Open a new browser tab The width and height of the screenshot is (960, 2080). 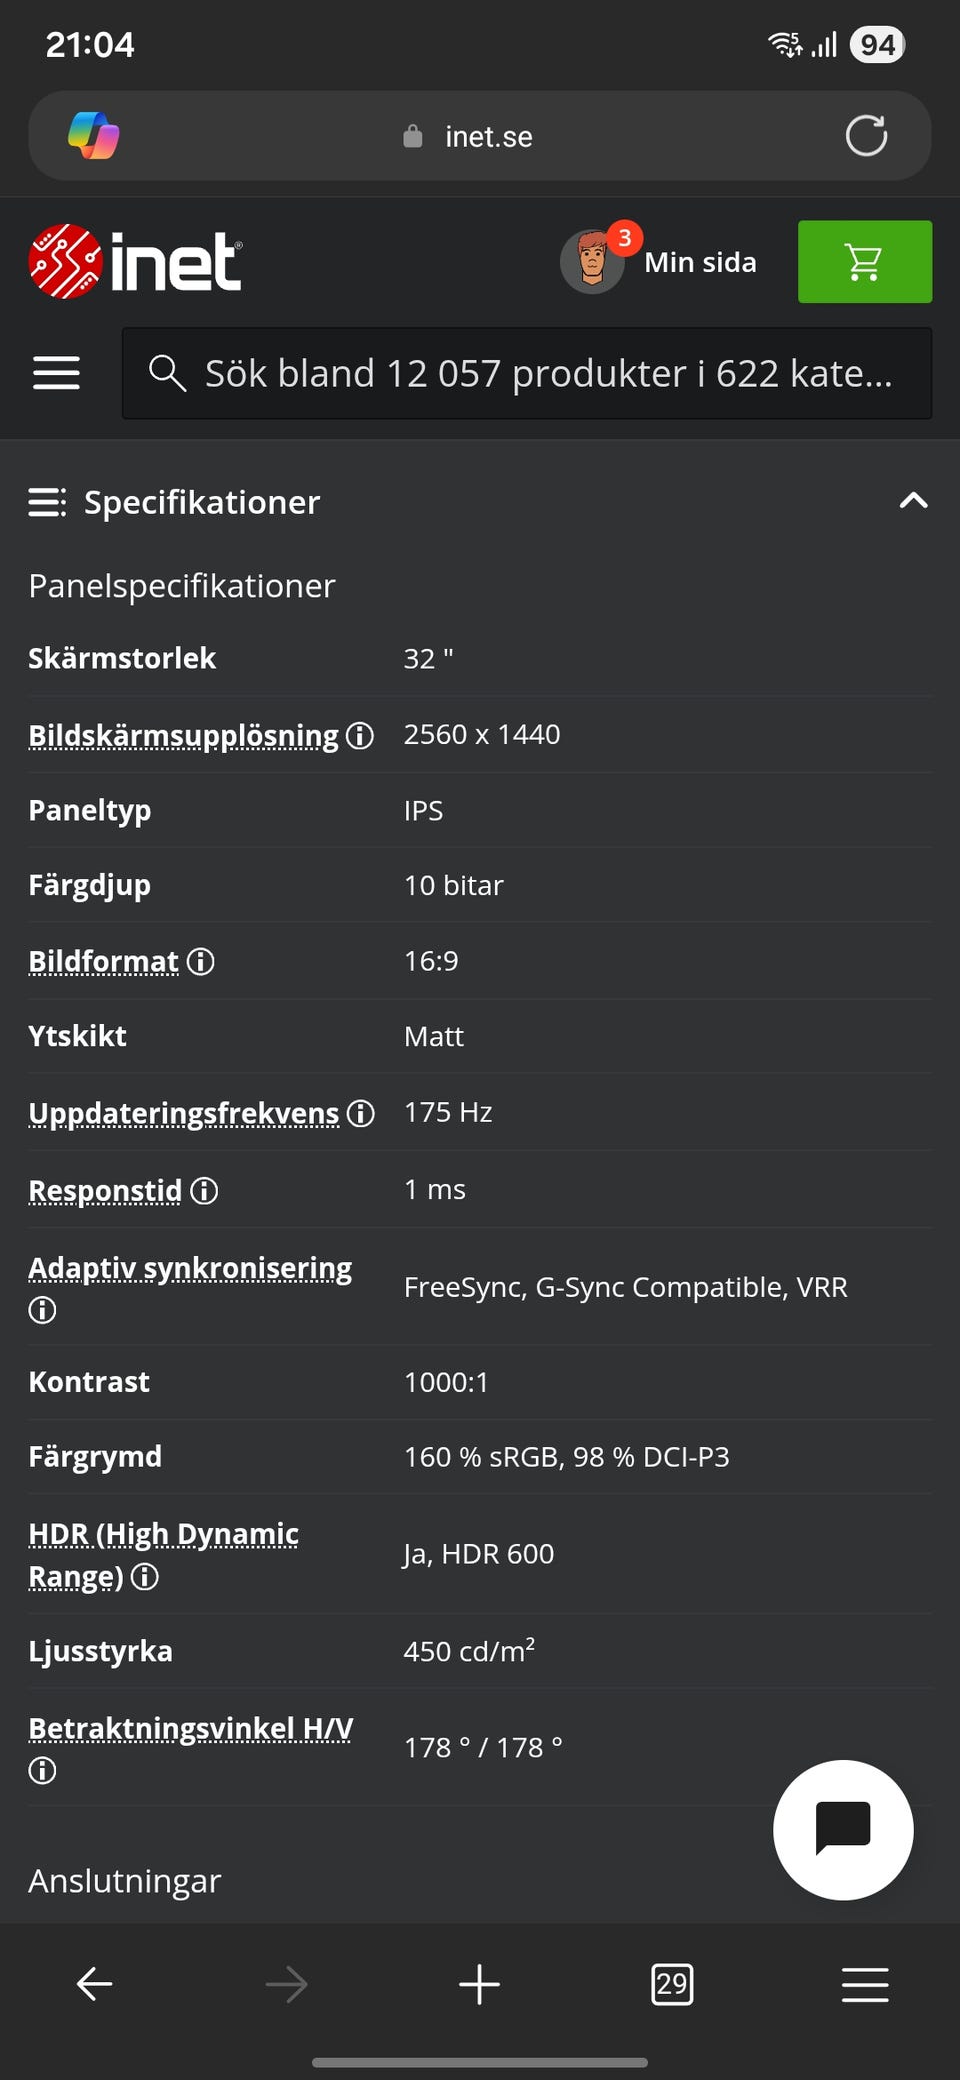click(479, 1984)
